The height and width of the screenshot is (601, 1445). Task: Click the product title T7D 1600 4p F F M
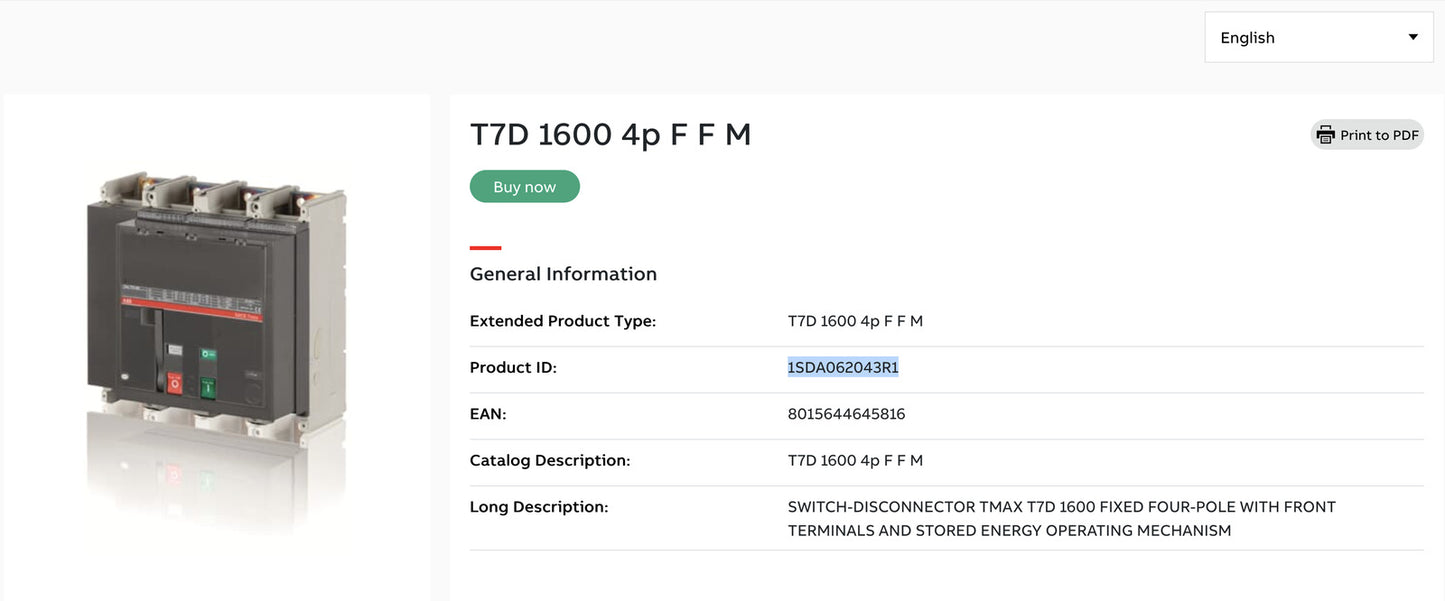click(611, 133)
